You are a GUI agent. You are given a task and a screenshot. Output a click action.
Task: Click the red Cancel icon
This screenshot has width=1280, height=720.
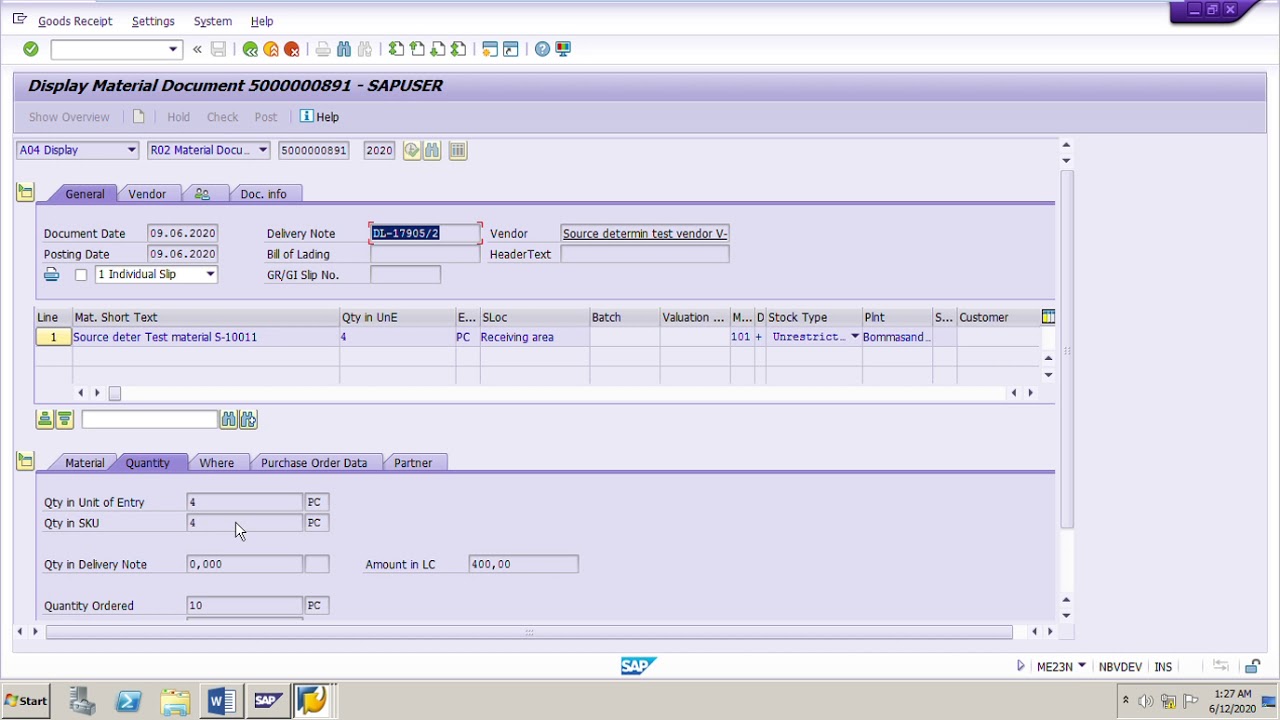tap(292, 49)
